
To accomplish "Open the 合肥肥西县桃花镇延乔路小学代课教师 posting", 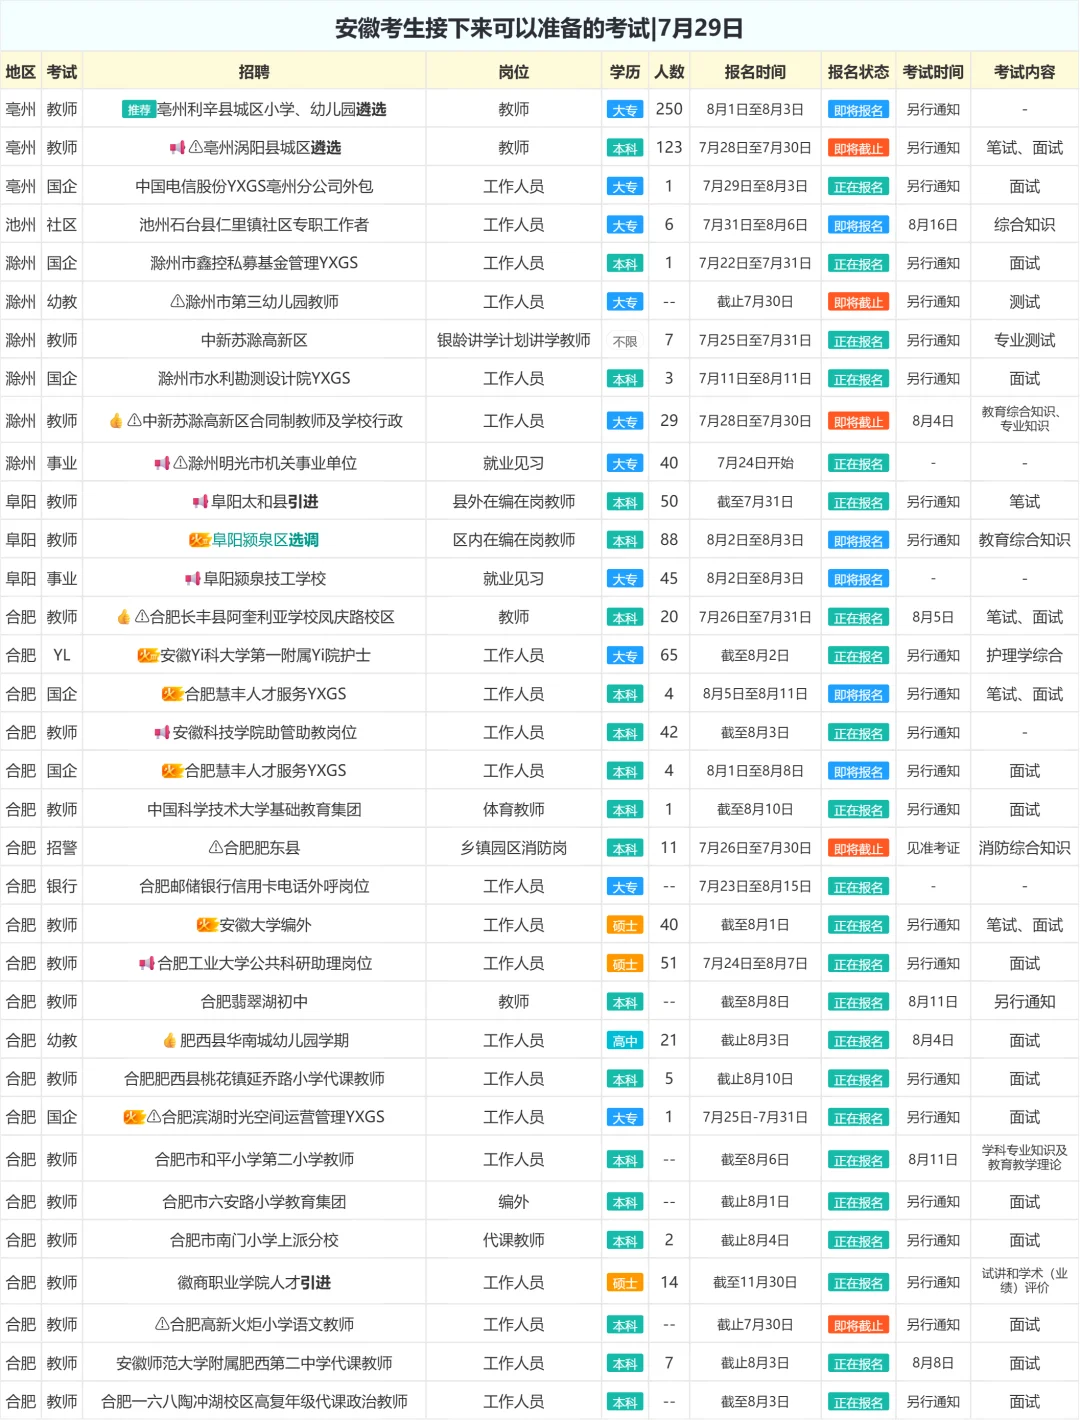I will point(254,1079).
